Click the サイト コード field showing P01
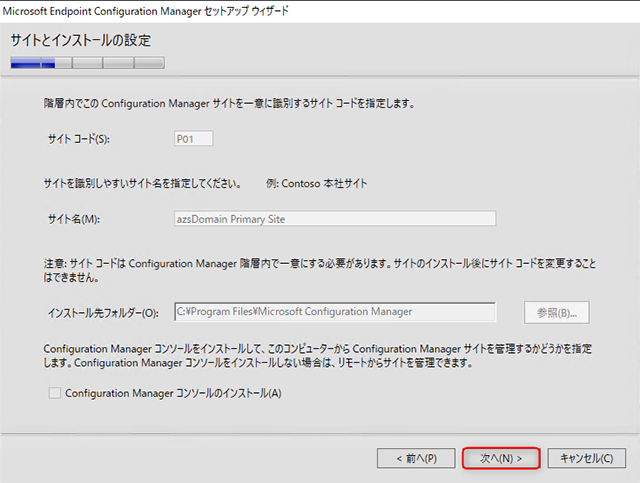Viewport: 640px width, 483px height. pos(193,139)
